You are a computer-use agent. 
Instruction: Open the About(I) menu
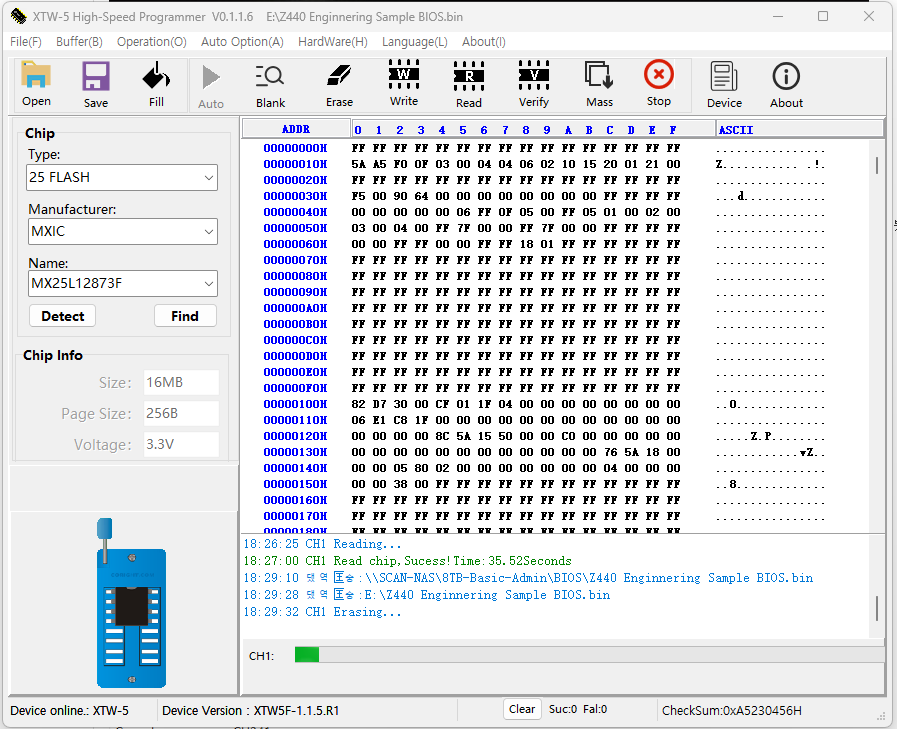[x=483, y=42]
